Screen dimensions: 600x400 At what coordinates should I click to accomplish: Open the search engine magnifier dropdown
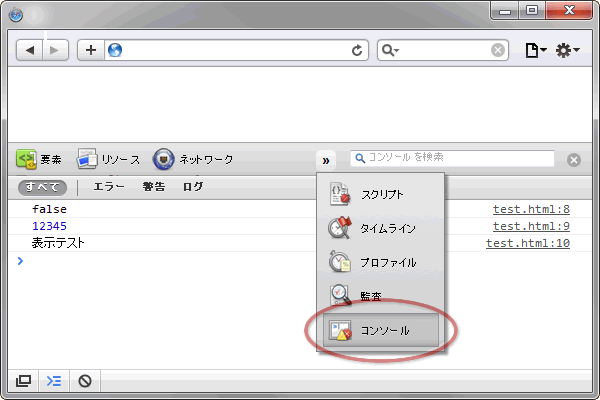(x=390, y=50)
